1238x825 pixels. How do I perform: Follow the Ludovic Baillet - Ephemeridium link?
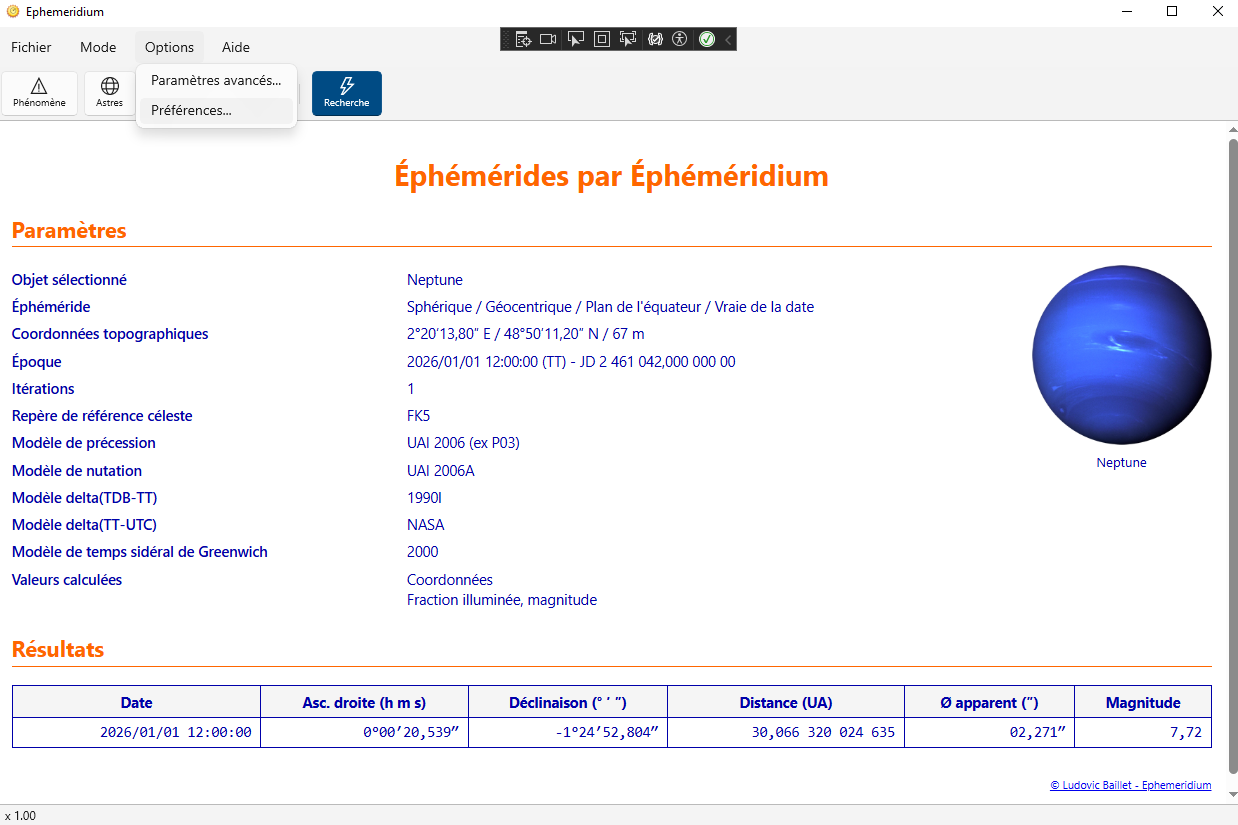tap(1130, 785)
